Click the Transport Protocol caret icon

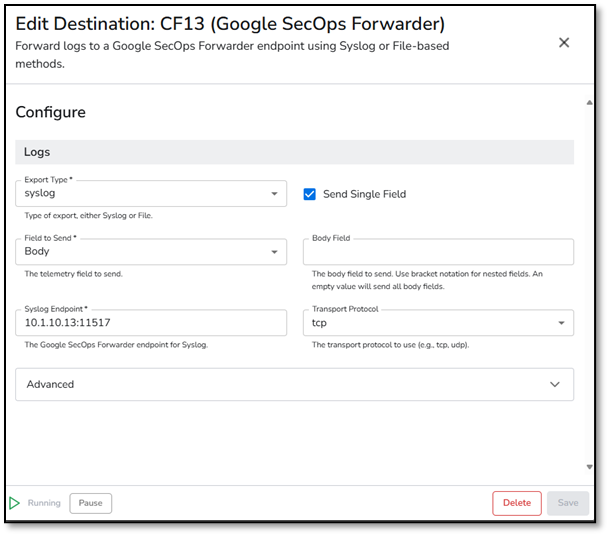pos(561,323)
